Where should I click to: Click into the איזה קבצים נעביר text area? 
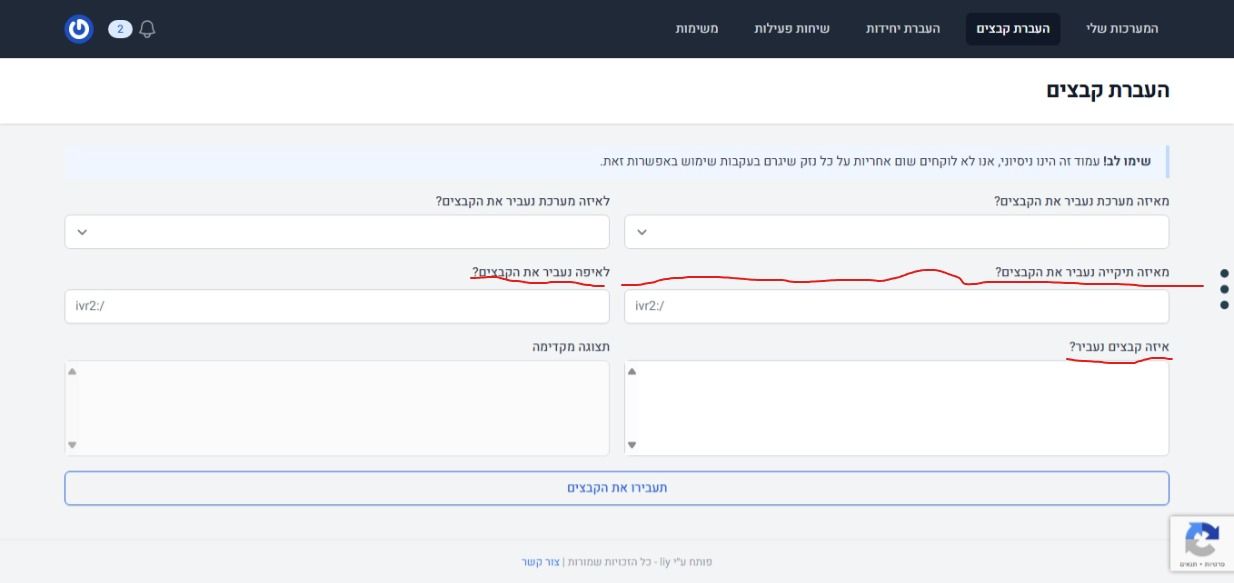[896, 408]
